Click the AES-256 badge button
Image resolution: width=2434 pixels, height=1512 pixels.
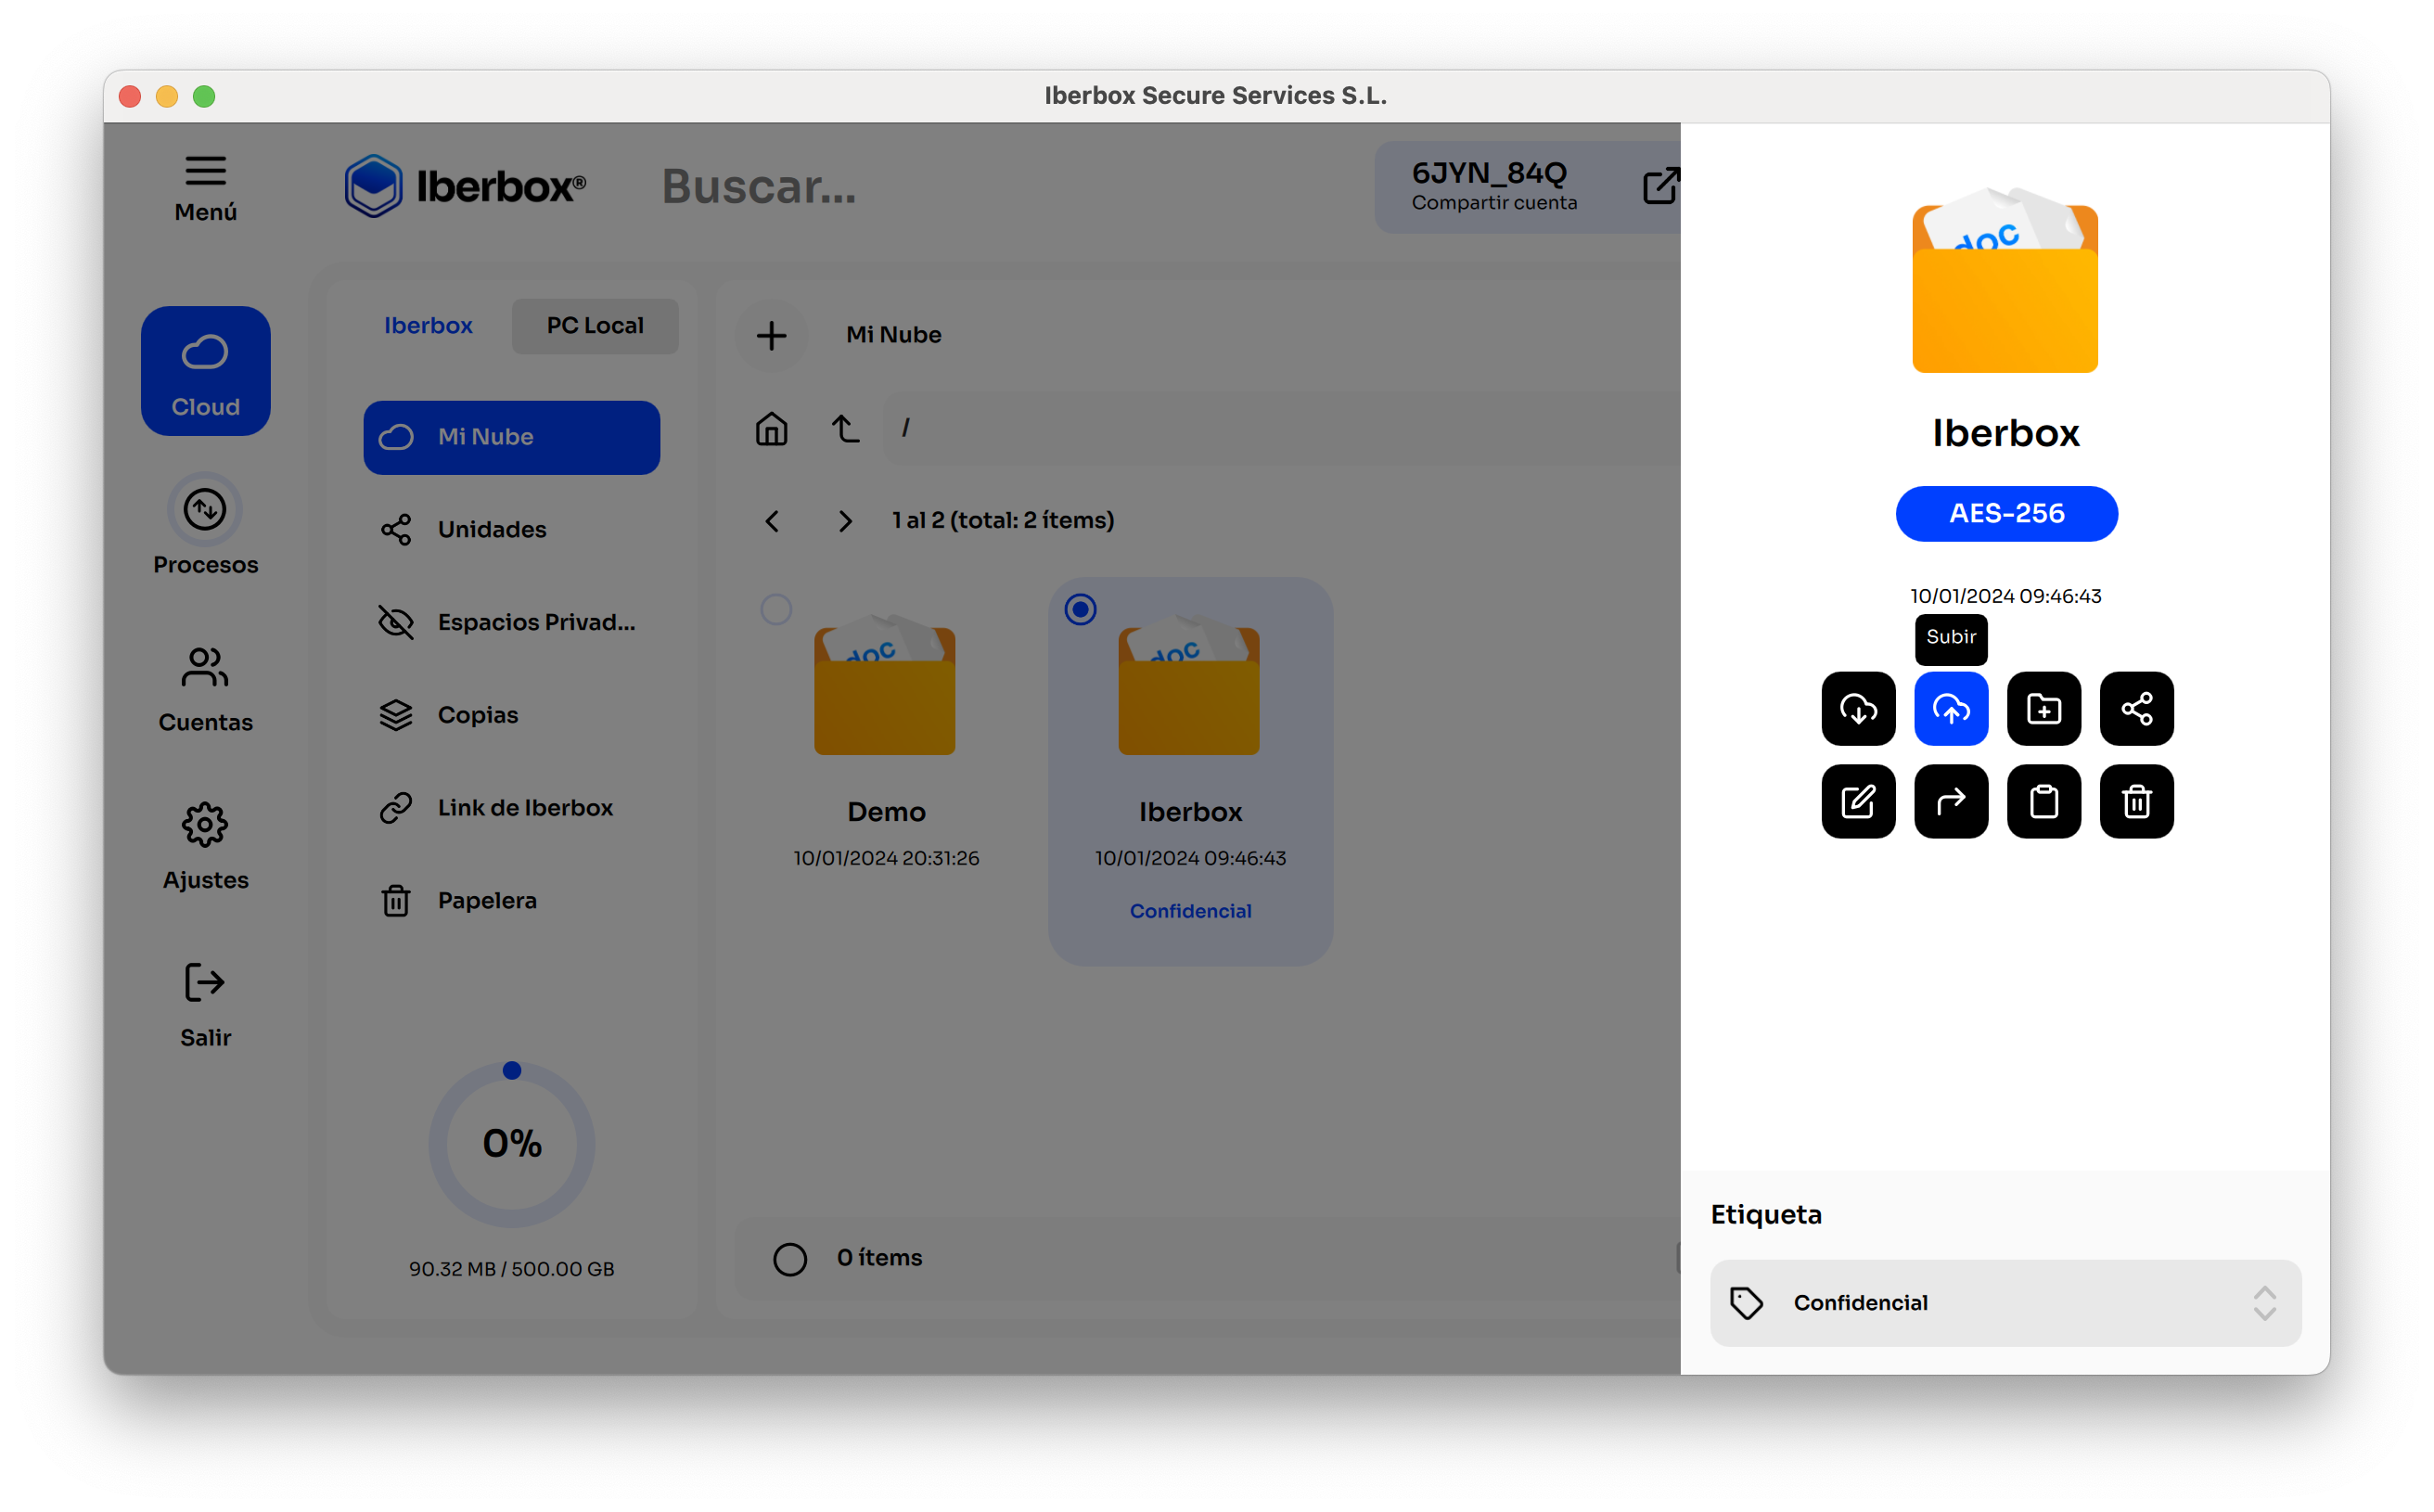[2006, 514]
